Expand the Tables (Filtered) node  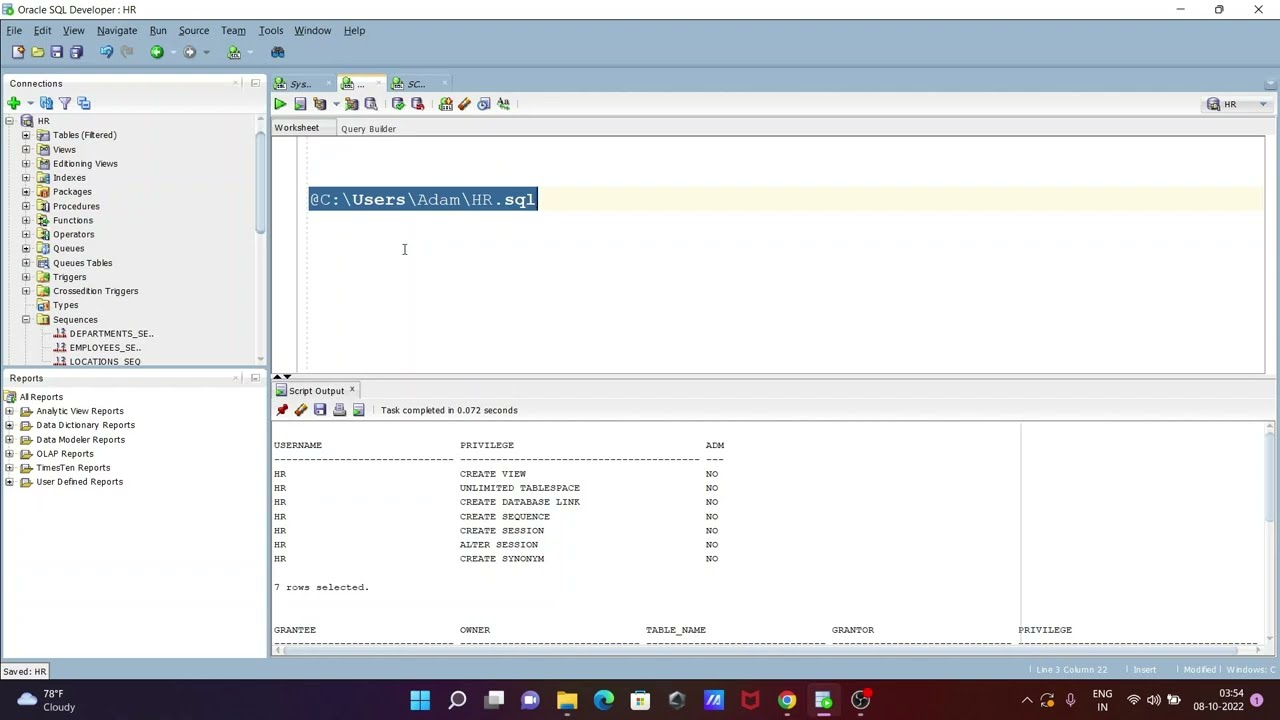[26, 135]
